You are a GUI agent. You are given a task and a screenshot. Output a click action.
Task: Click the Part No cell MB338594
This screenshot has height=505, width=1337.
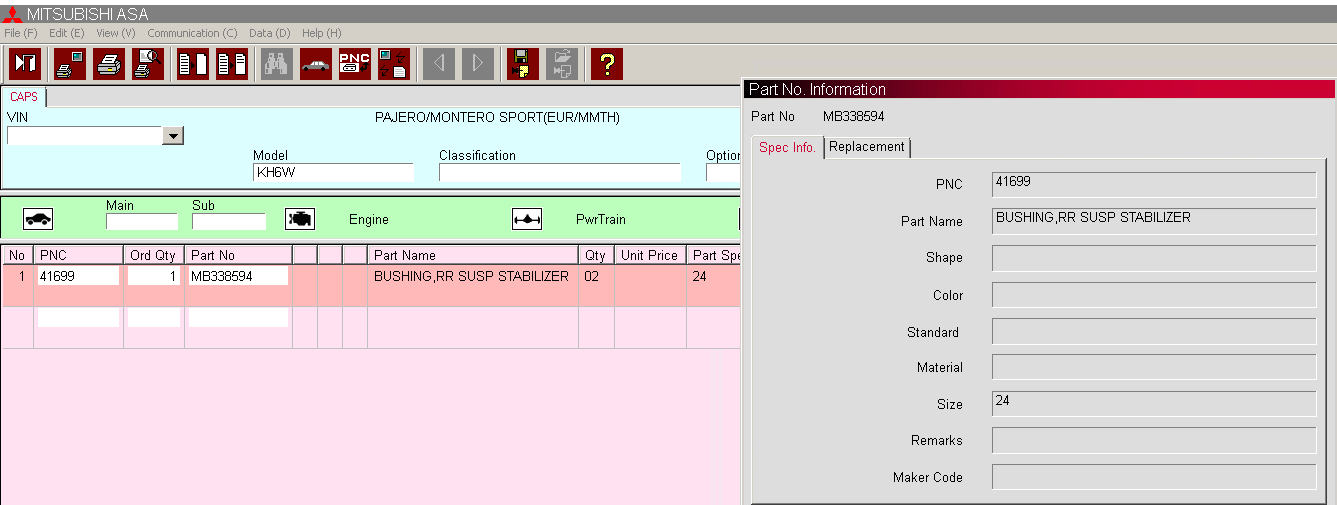[238, 276]
